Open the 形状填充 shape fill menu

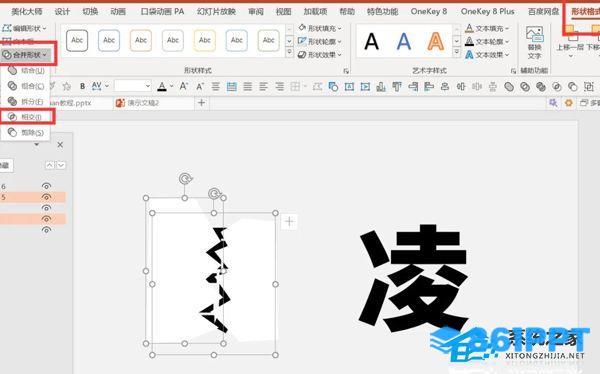point(320,28)
